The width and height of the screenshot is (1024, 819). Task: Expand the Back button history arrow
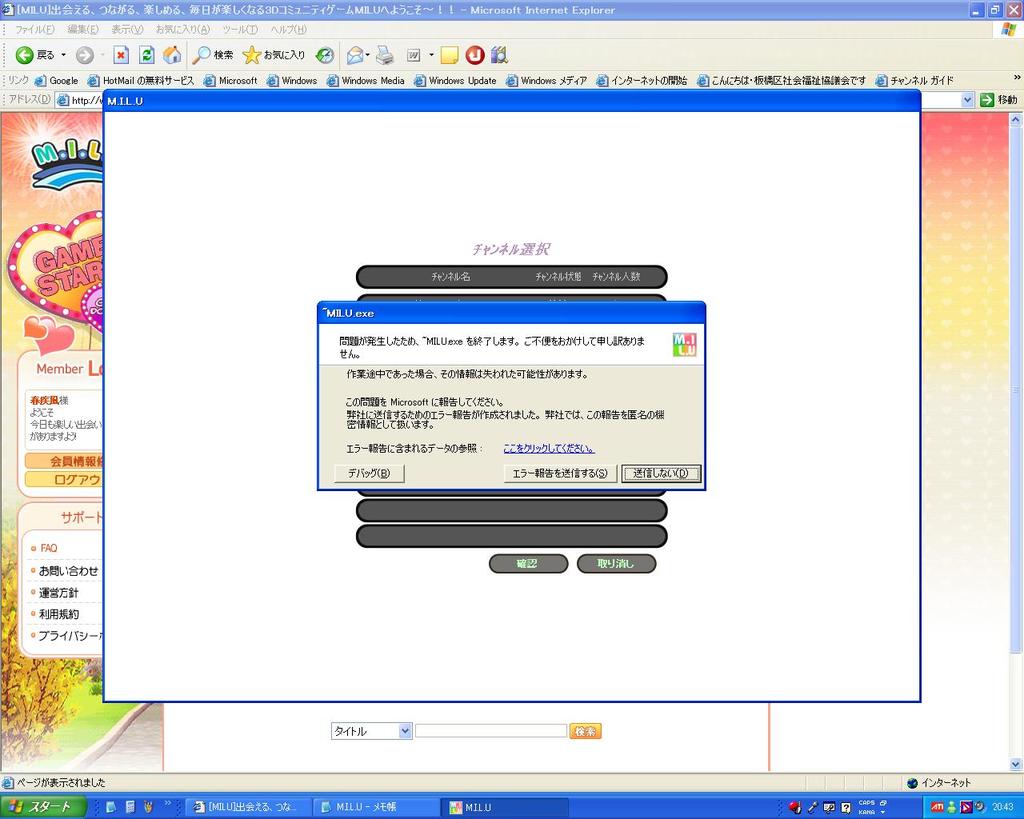tap(63, 55)
